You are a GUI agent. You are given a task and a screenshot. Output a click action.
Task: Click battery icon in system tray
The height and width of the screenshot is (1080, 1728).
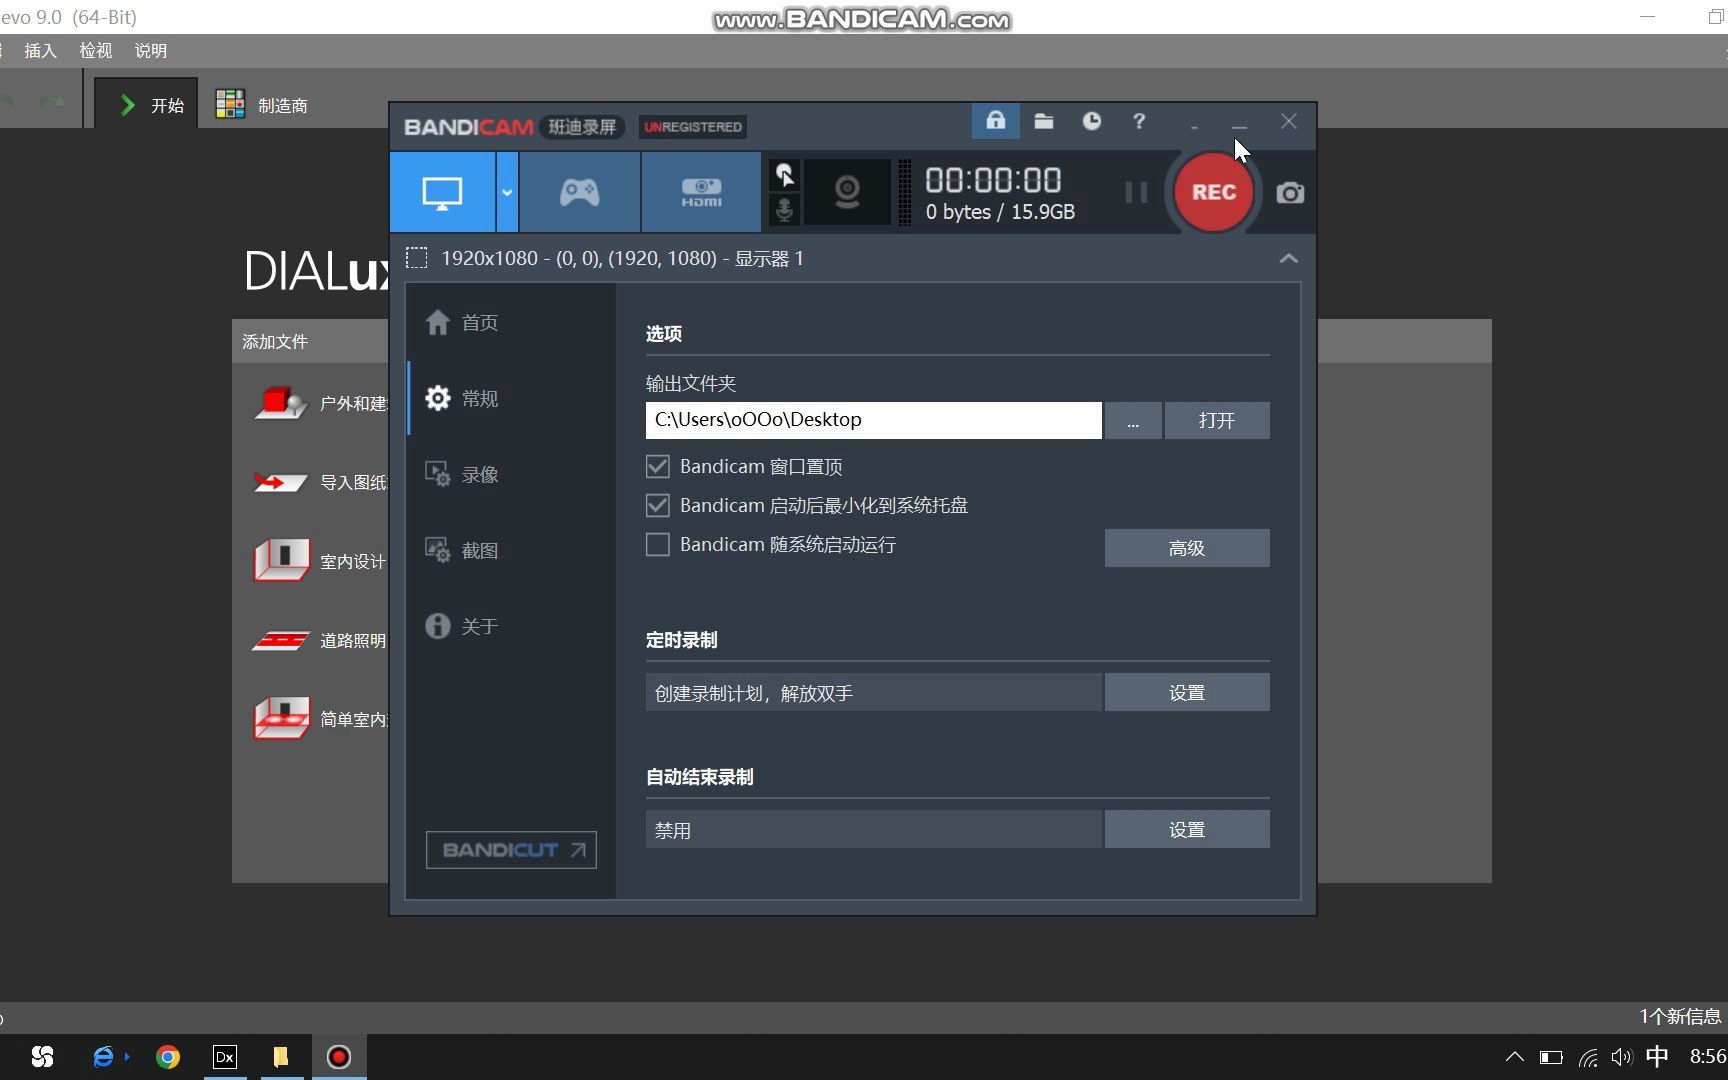point(1551,1057)
